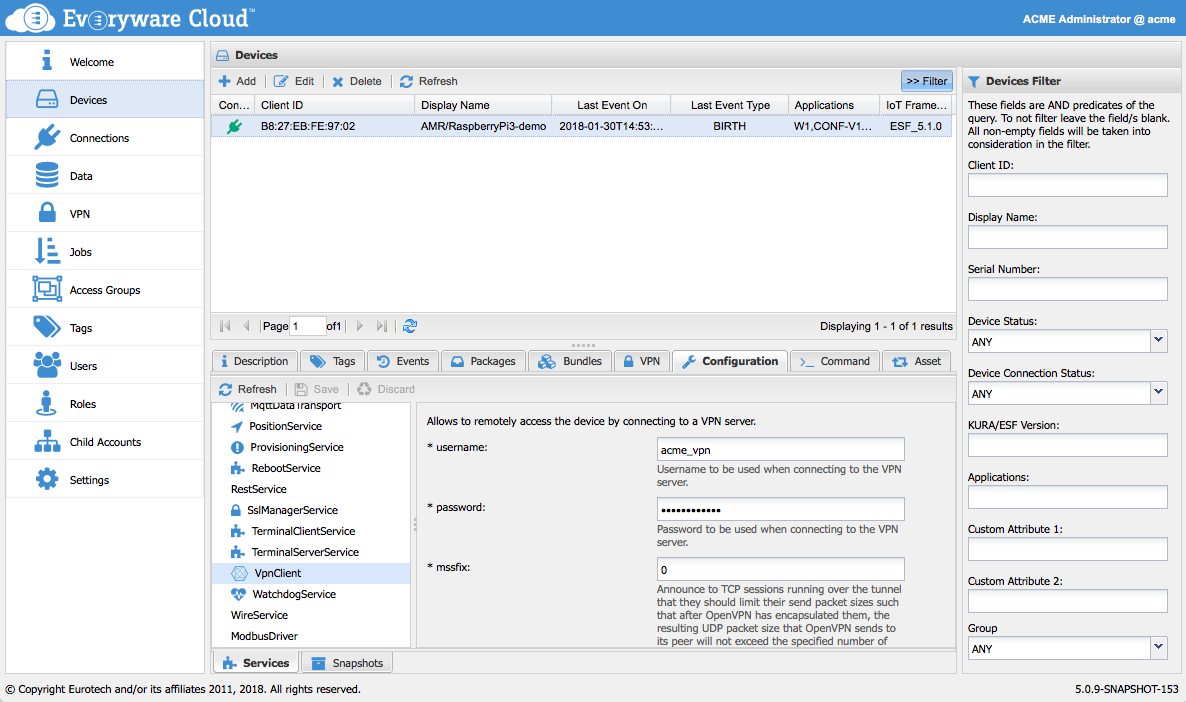Image resolution: width=1186 pixels, height=702 pixels.
Task: Edit the selected device
Action: [294, 81]
